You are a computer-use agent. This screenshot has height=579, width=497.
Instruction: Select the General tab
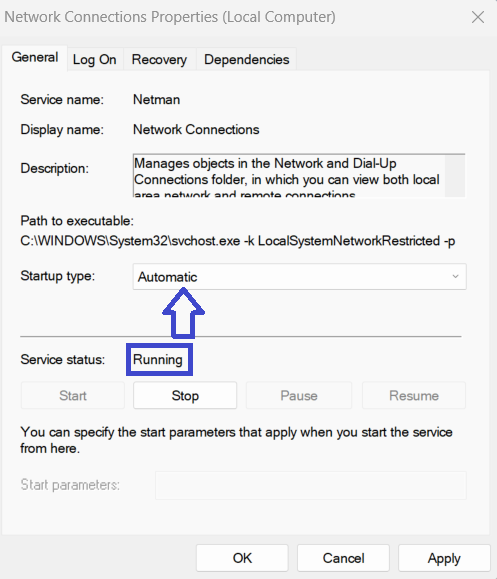pos(35,58)
